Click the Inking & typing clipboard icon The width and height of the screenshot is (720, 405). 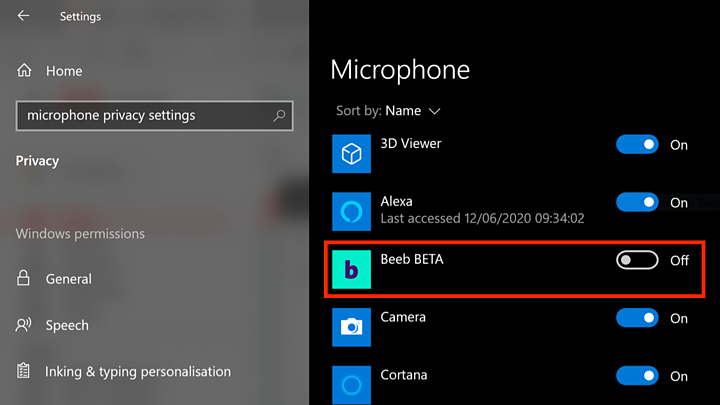coord(23,371)
